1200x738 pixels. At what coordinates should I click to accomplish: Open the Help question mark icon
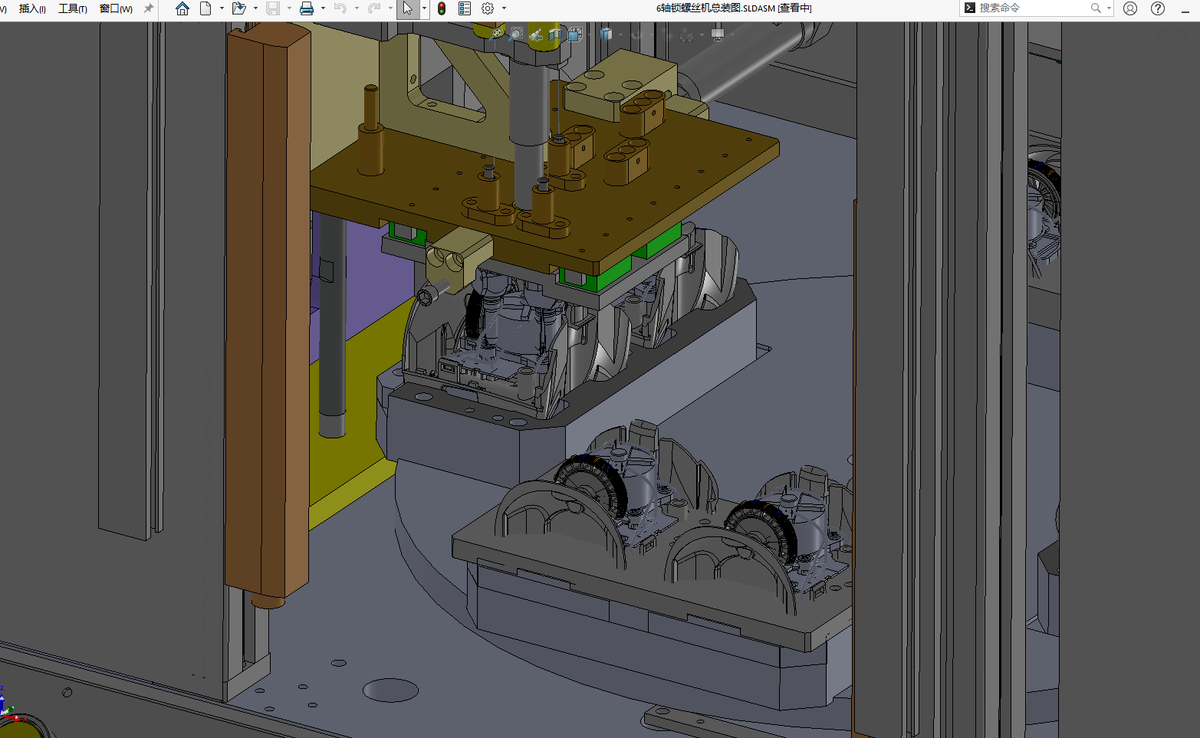point(1158,8)
